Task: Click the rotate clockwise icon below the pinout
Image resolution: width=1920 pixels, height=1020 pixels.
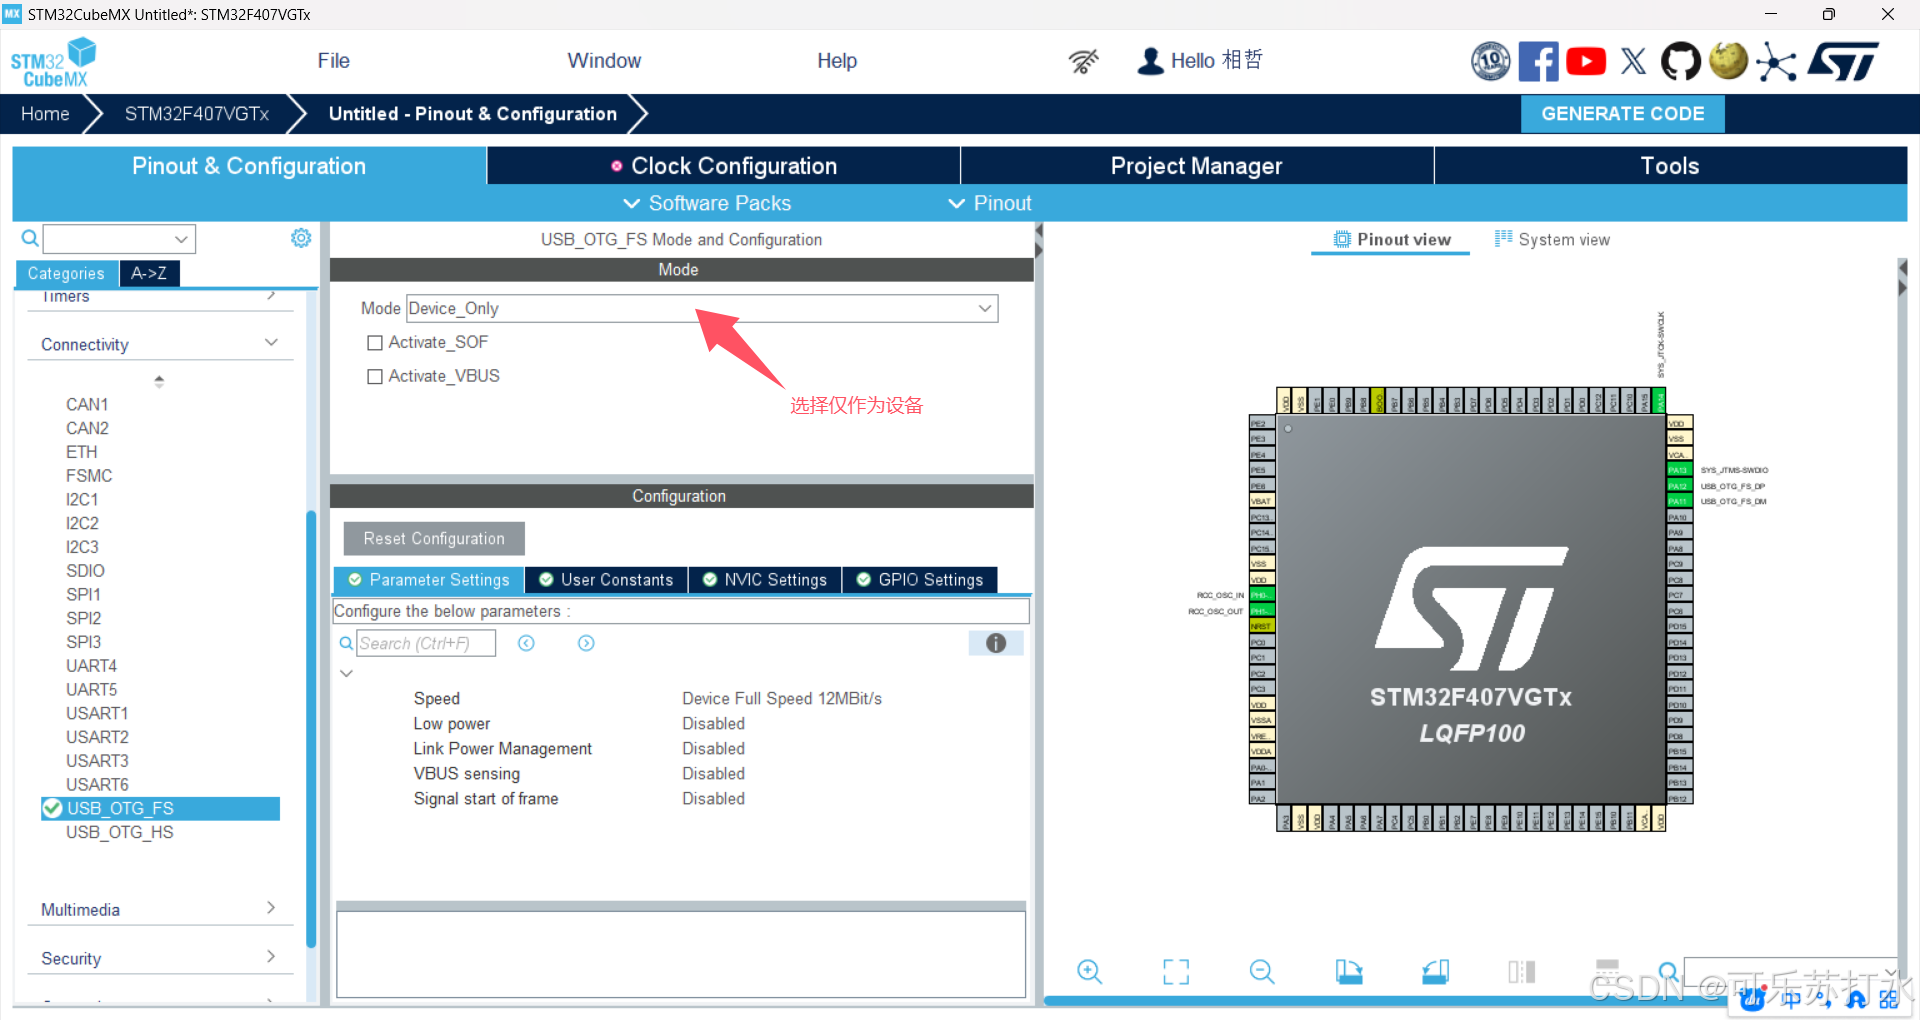Action: coord(1348,971)
